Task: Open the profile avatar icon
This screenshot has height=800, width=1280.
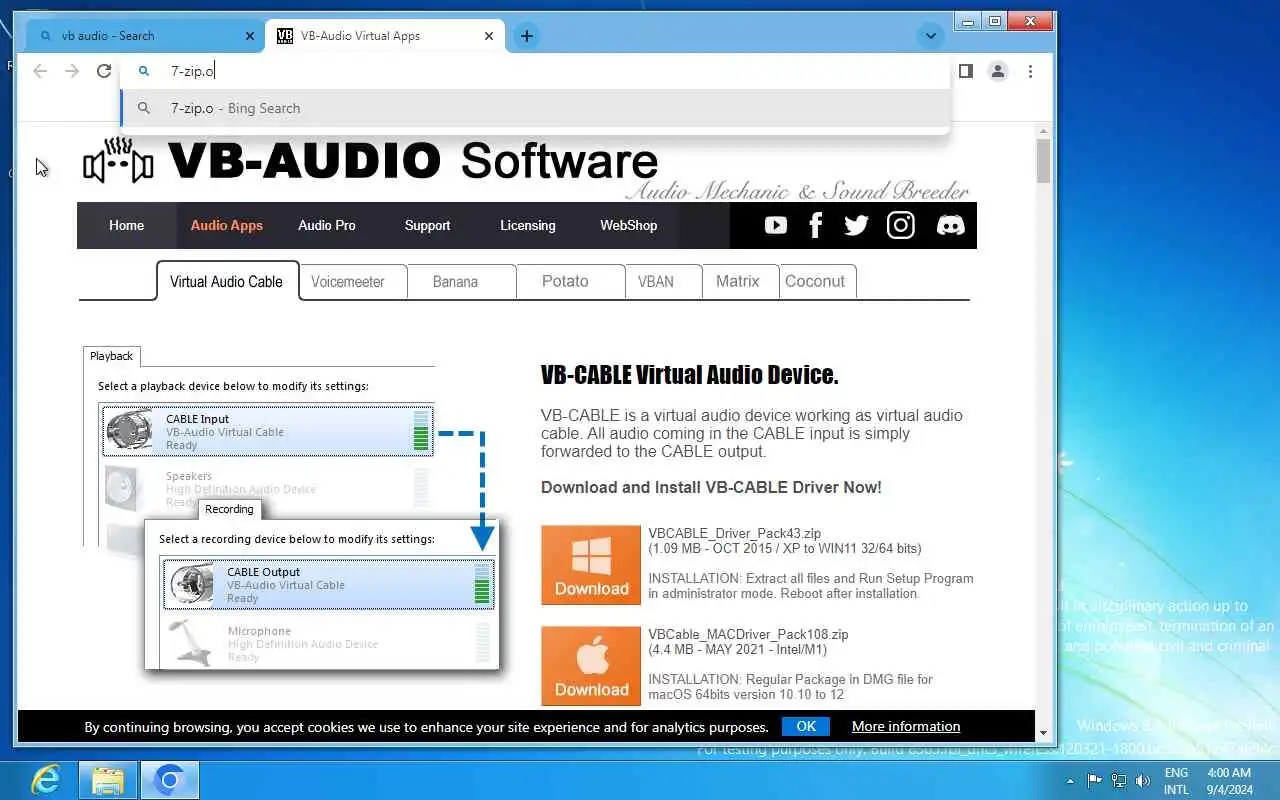Action: tap(998, 71)
